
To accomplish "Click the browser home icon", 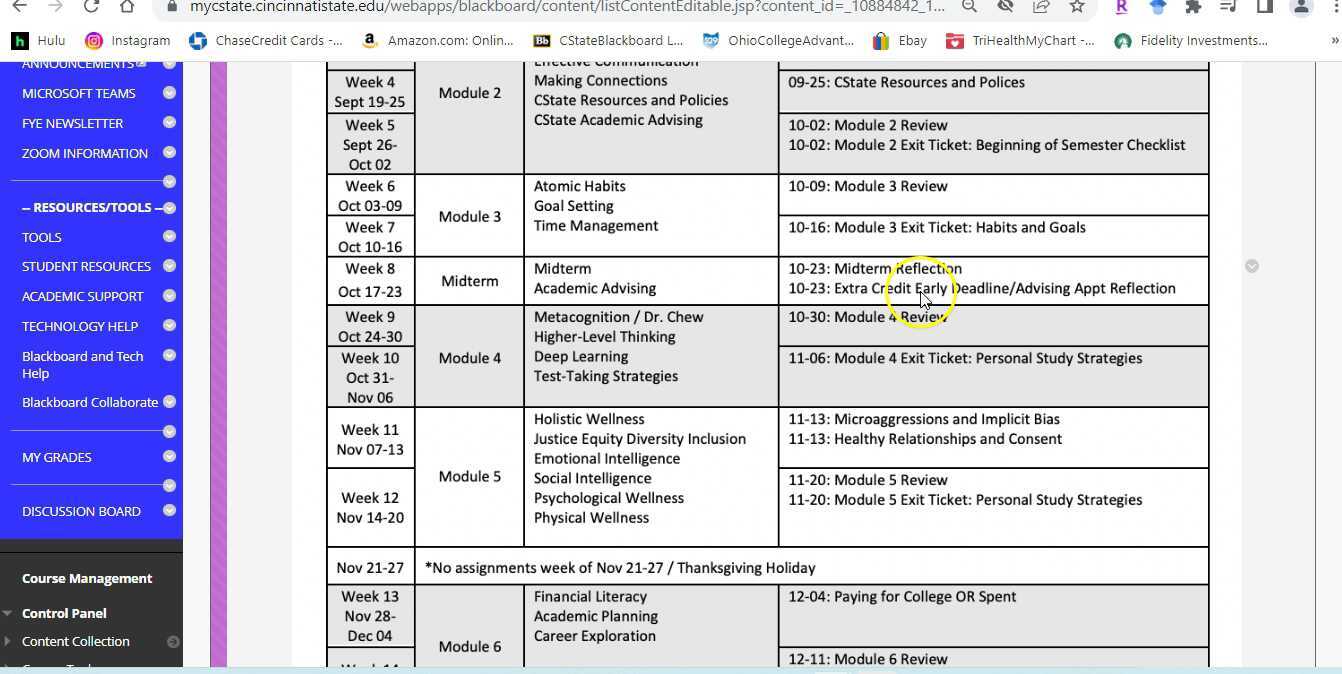I will pos(124,7).
